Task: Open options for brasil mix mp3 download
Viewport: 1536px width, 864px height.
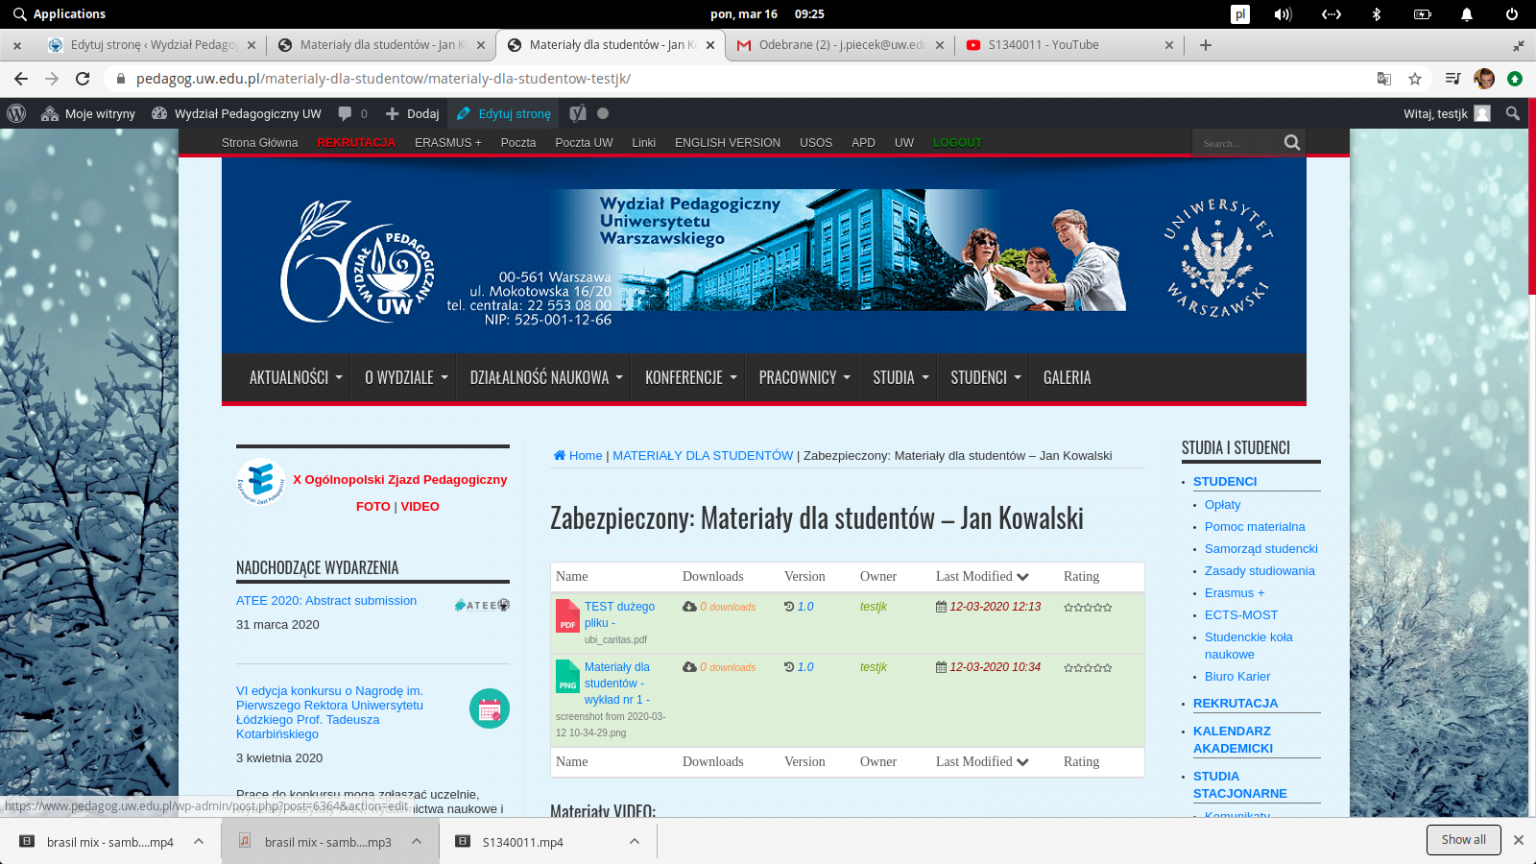Action: pyautogui.click(x=417, y=842)
